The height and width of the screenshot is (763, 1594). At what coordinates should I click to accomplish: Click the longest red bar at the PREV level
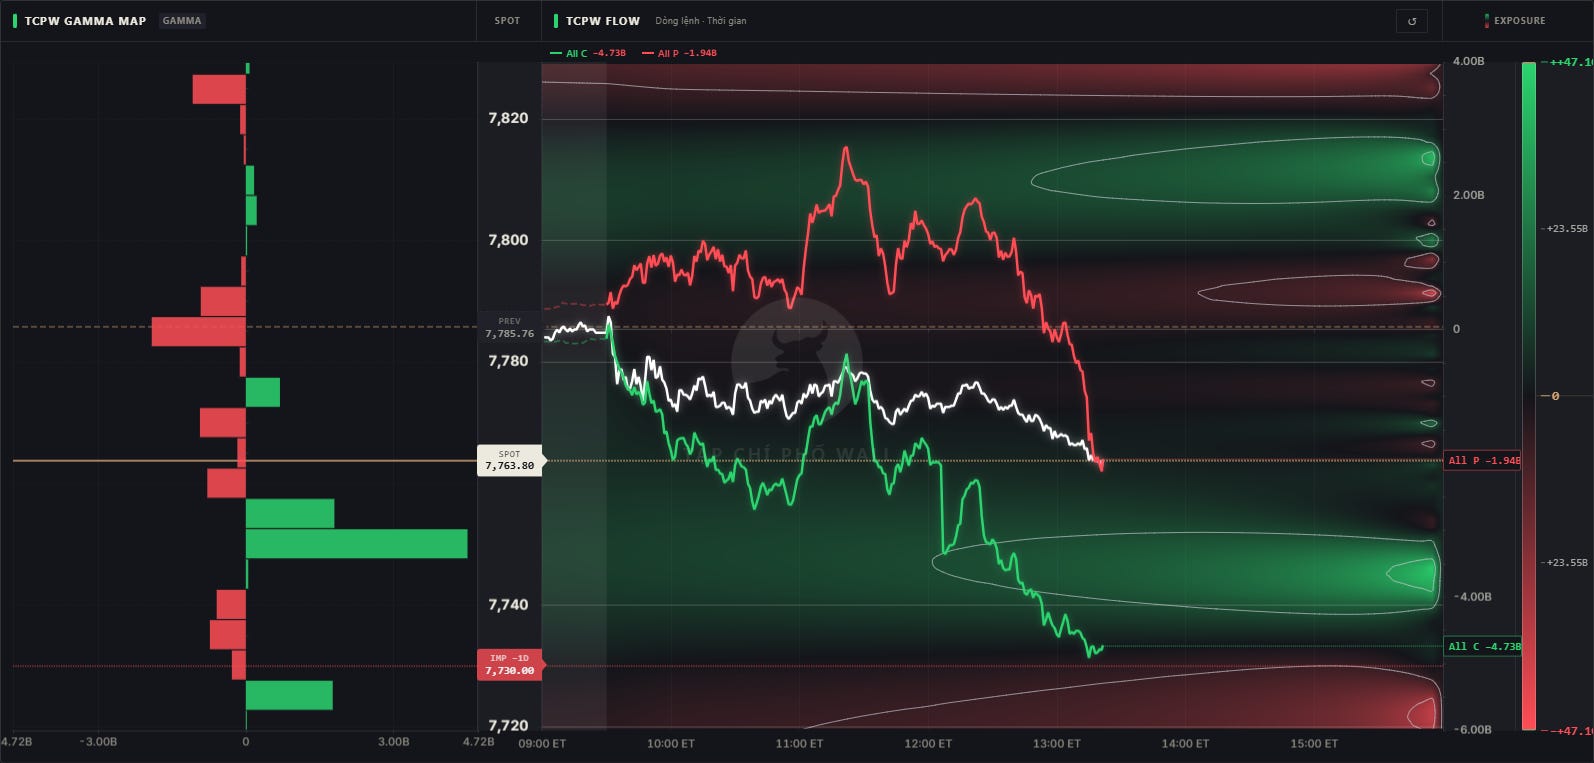(x=199, y=331)
